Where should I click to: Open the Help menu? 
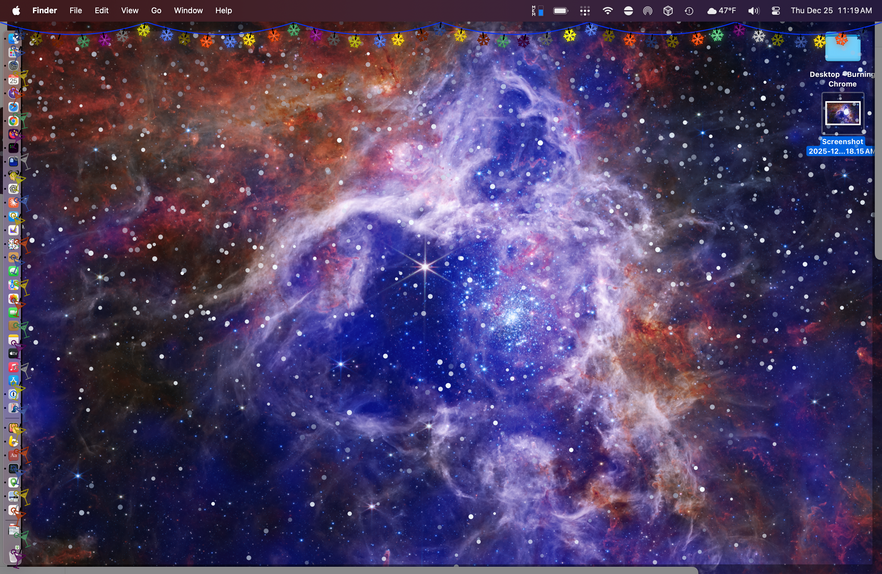pos(223,10)
